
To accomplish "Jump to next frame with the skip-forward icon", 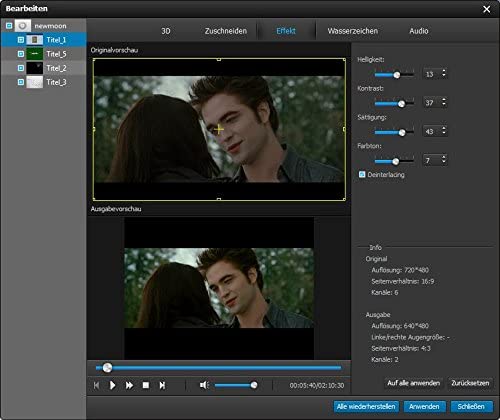I will pos(162,385).
